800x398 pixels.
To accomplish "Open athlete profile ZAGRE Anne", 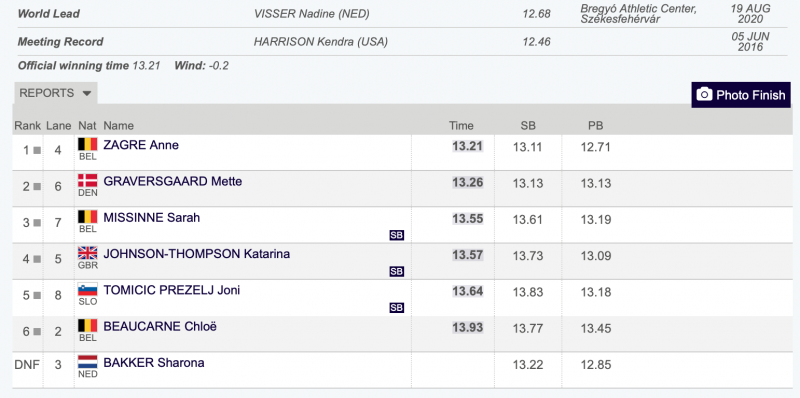I will [x=141, y=145].
